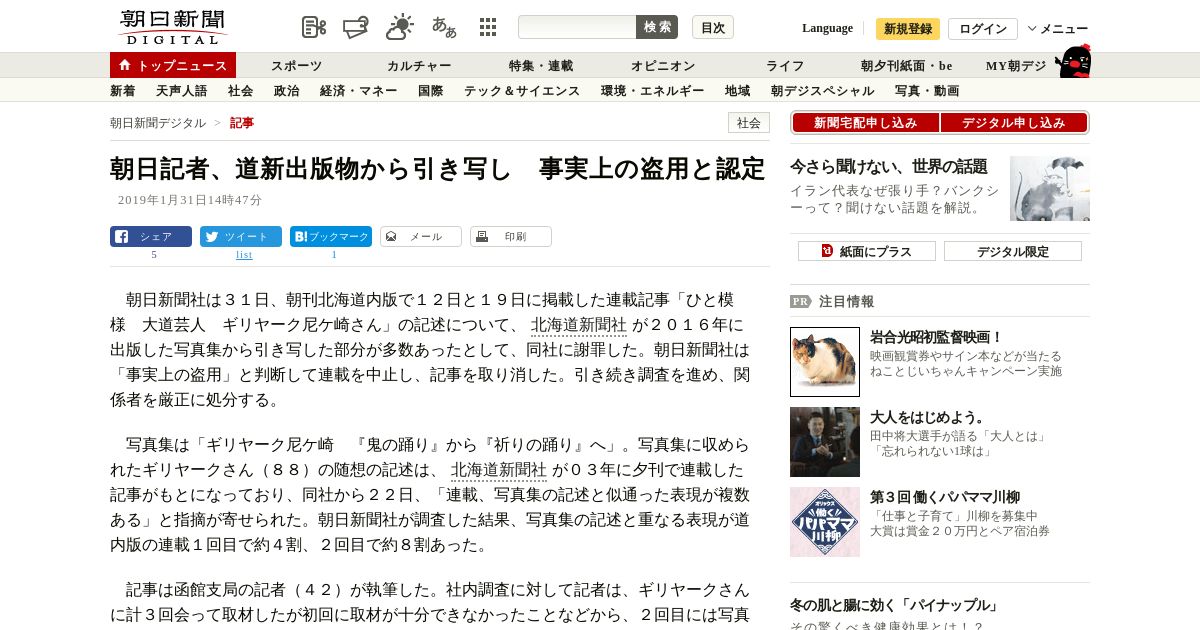
Task: Click the 働くパパママ川柳 thumbnail
Action: click(825, 522)
